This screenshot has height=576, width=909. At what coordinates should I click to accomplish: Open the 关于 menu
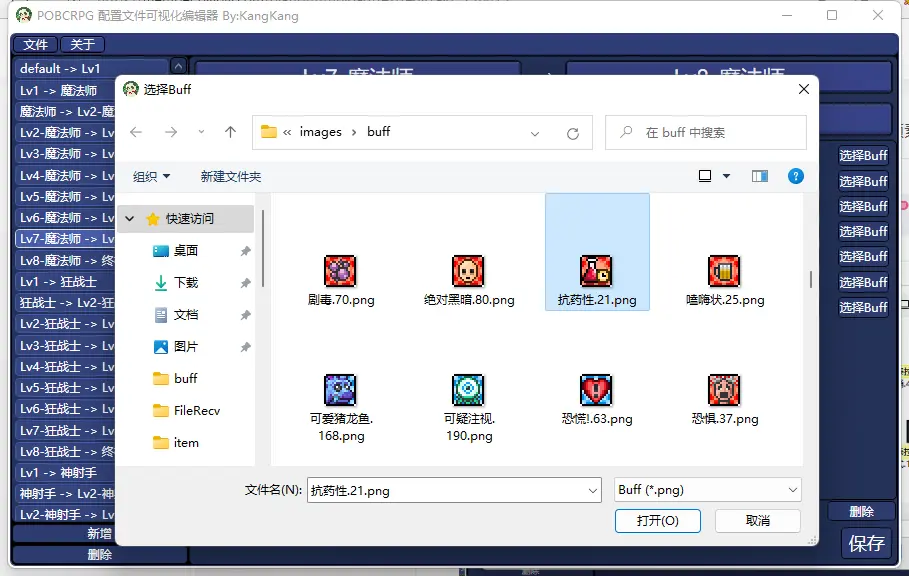(x=82, y=45)
